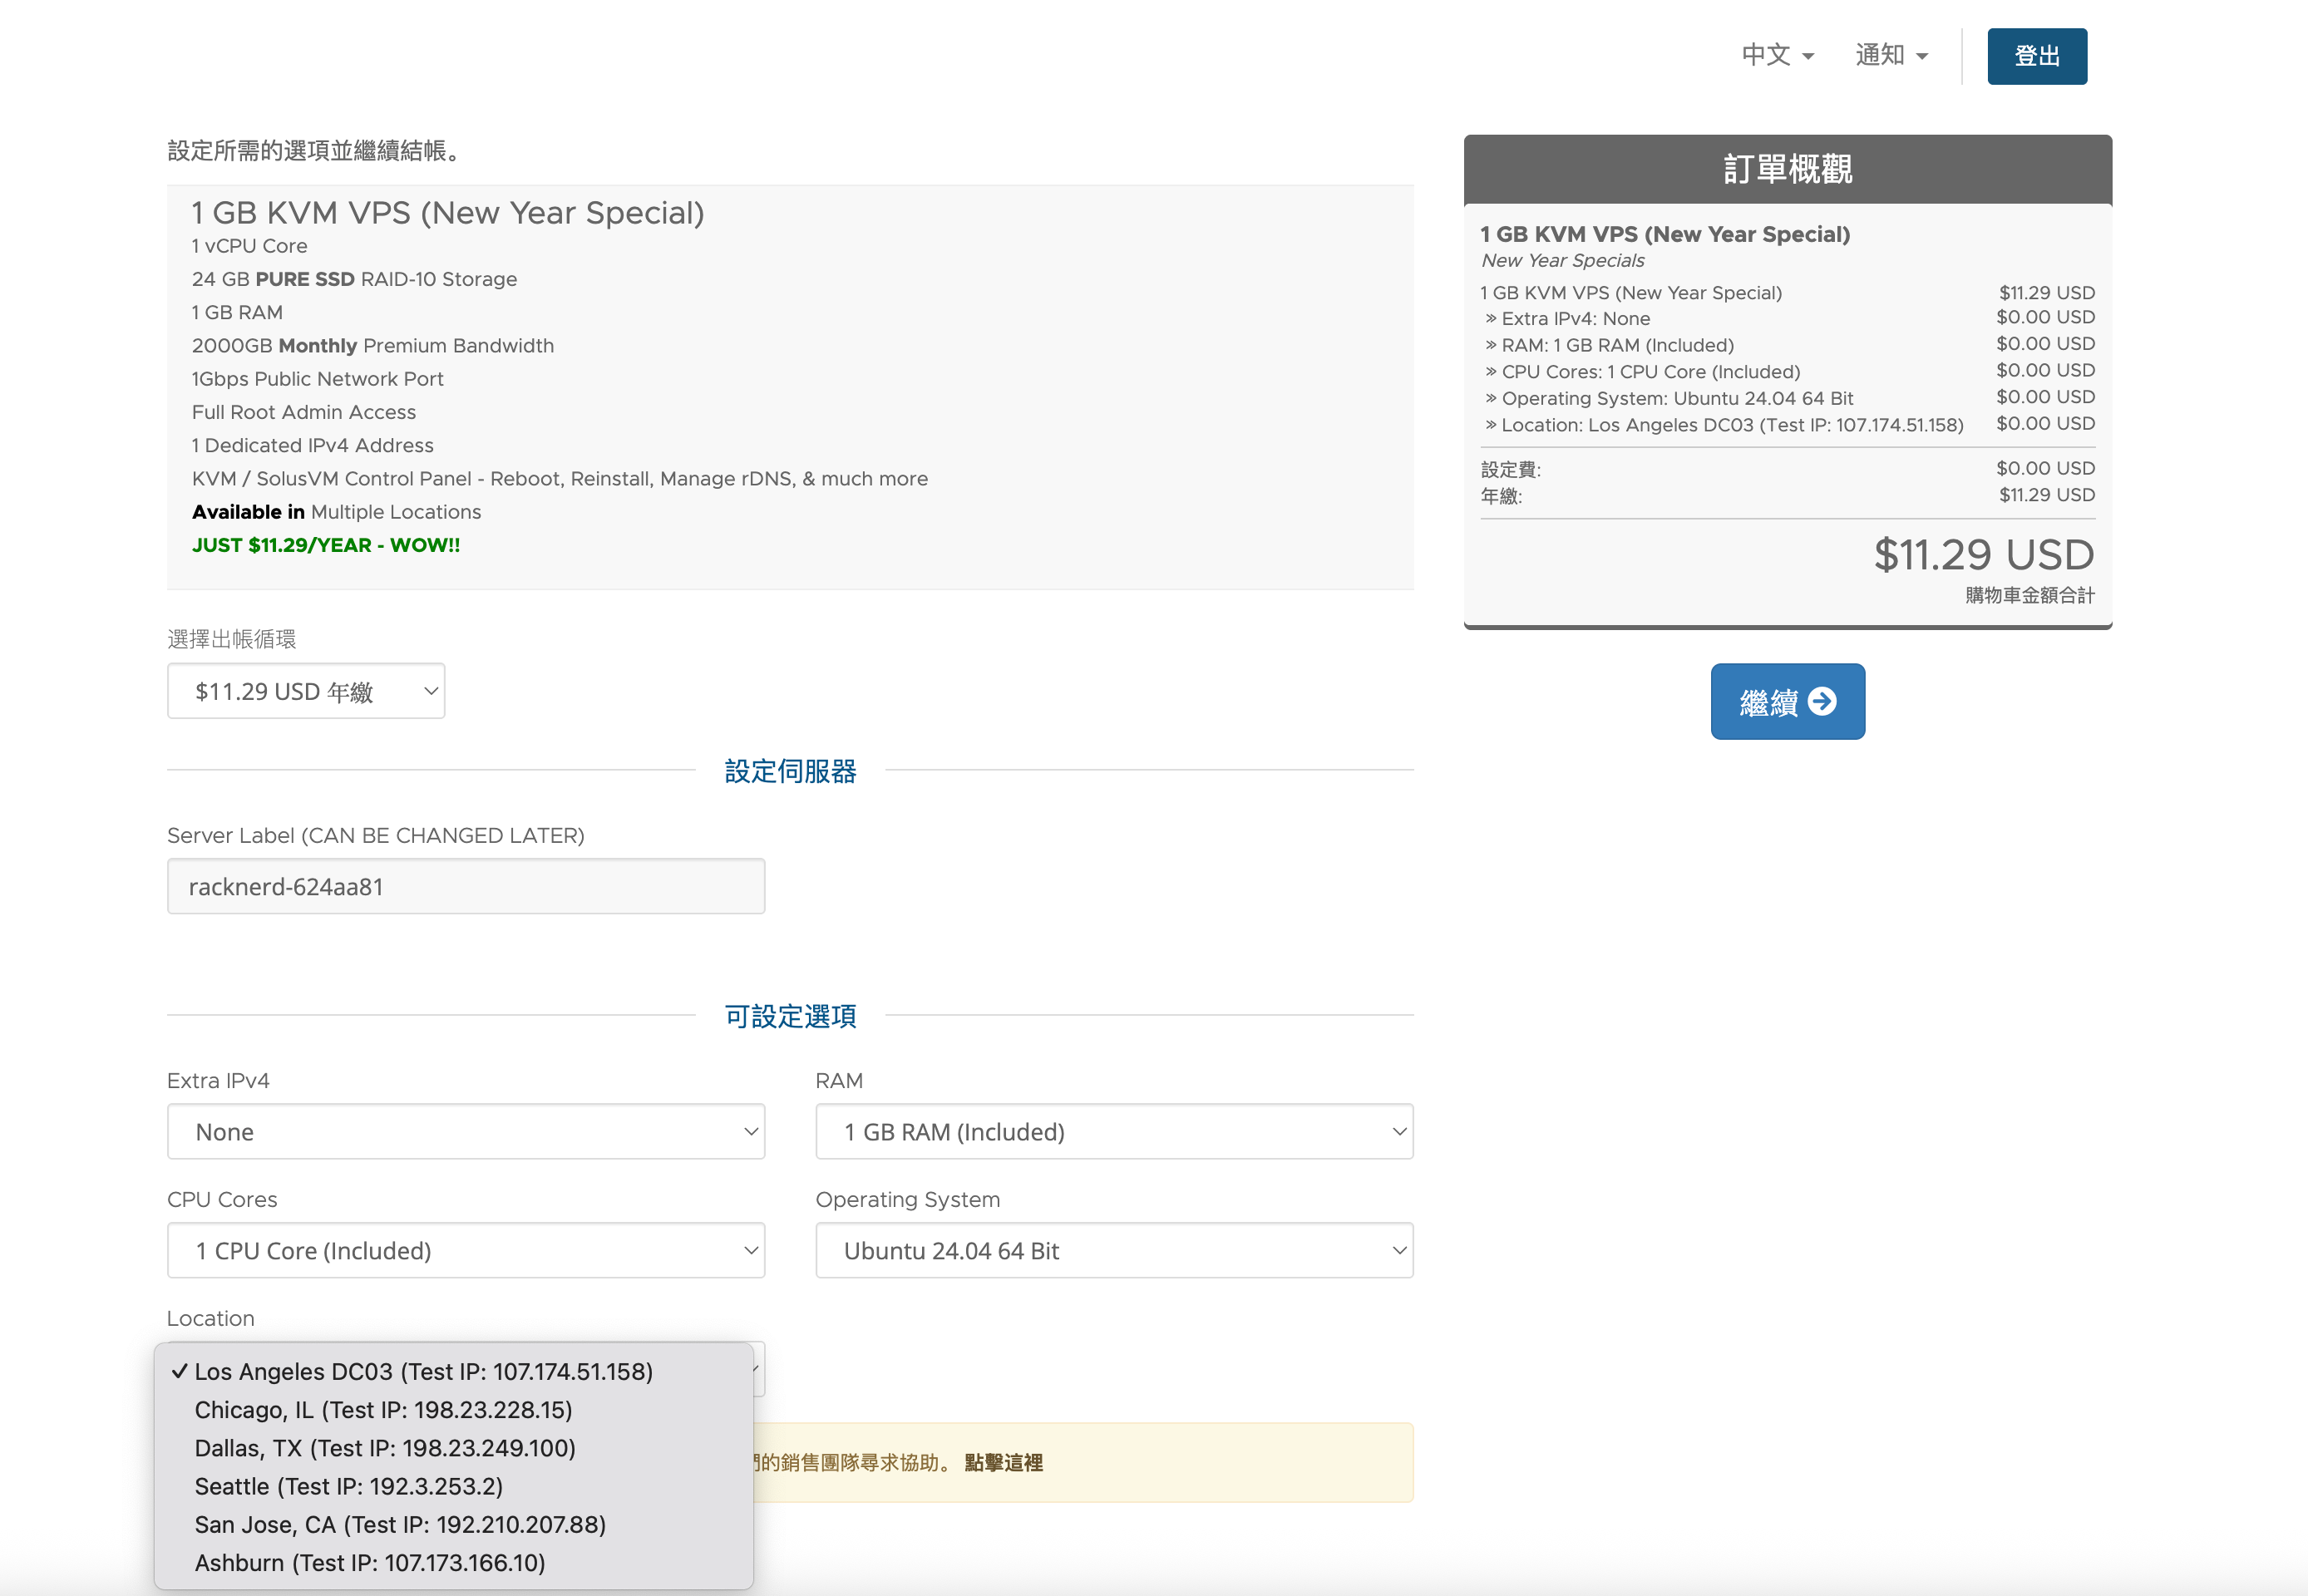Select Dallas, TX location option
Viewport: 2308px width, 1596px height.
(x=385, y=1448)
